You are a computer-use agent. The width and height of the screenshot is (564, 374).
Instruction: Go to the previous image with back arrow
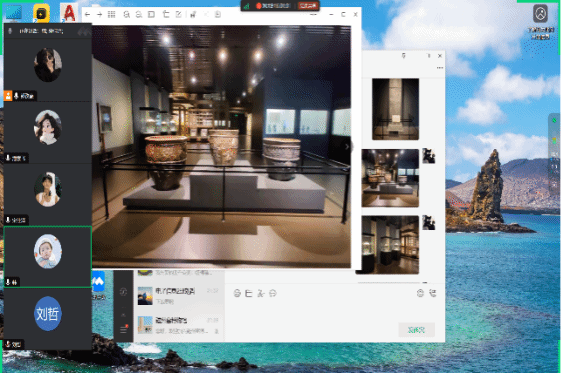point(87,14)
